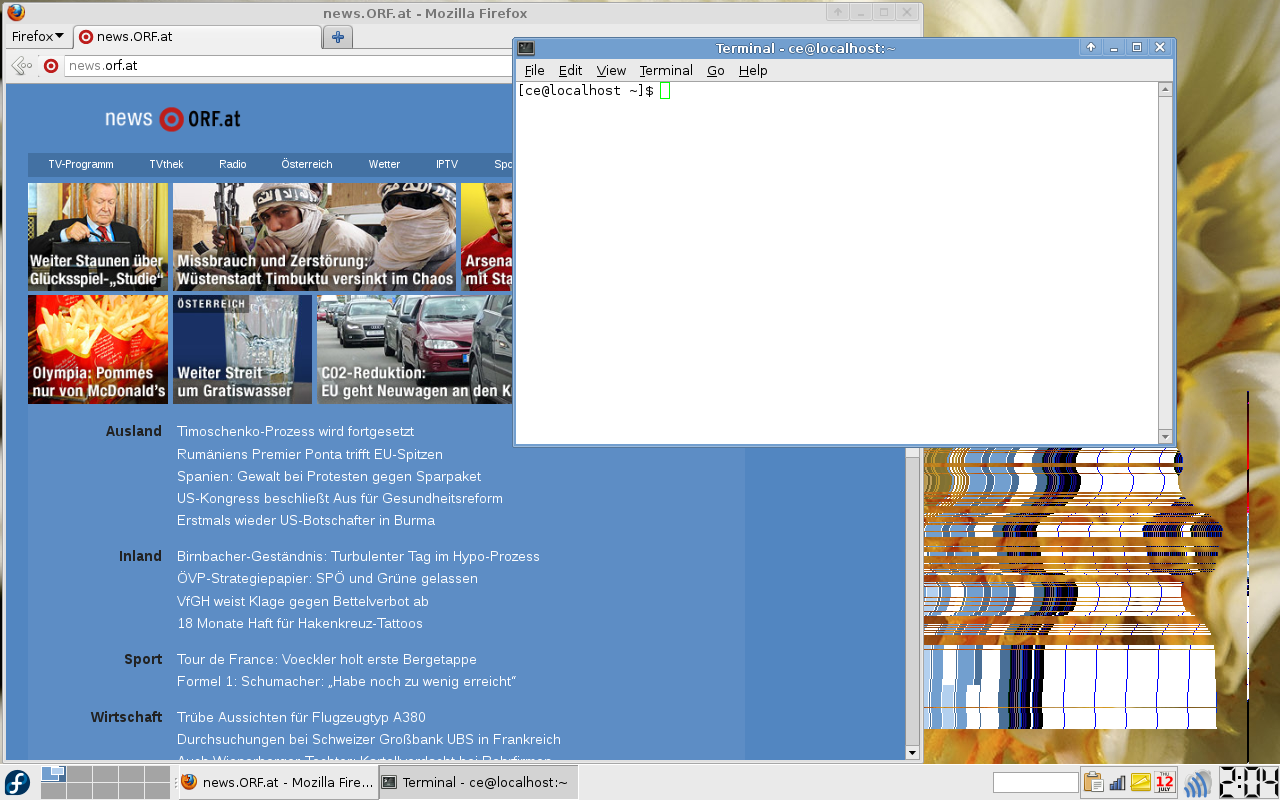Screen dimensions: 1280x800
Task: Switch to first workspace in the pager
Action: tap(53, 774)
